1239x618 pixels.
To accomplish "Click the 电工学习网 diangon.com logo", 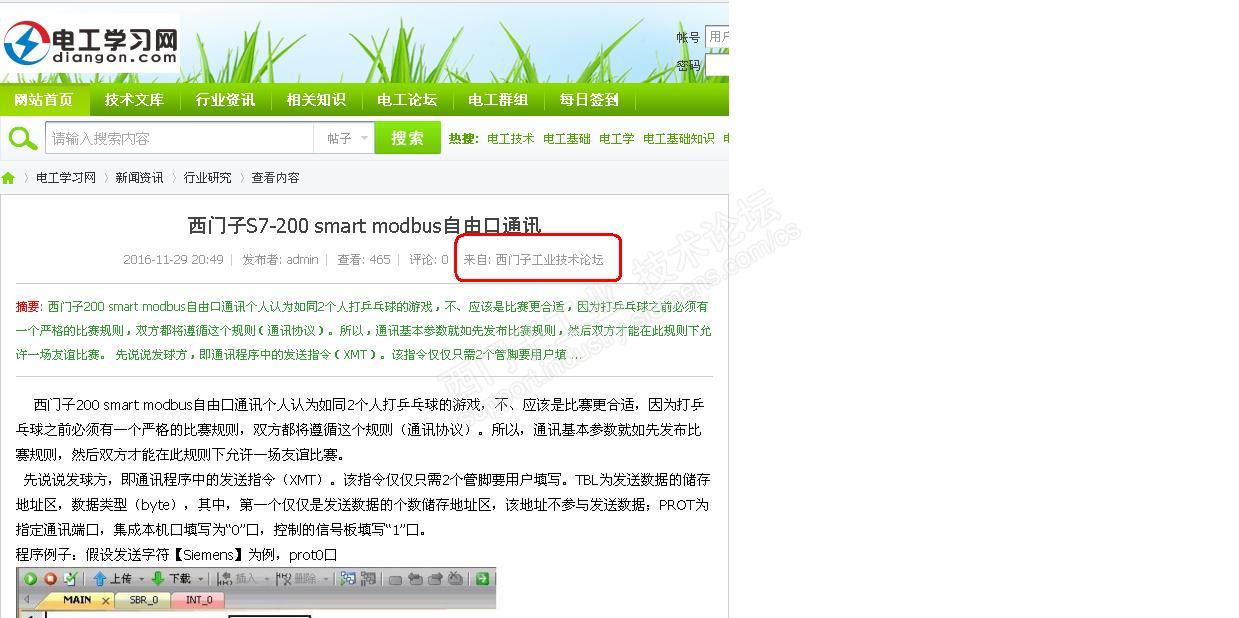I will coord(90,43).
